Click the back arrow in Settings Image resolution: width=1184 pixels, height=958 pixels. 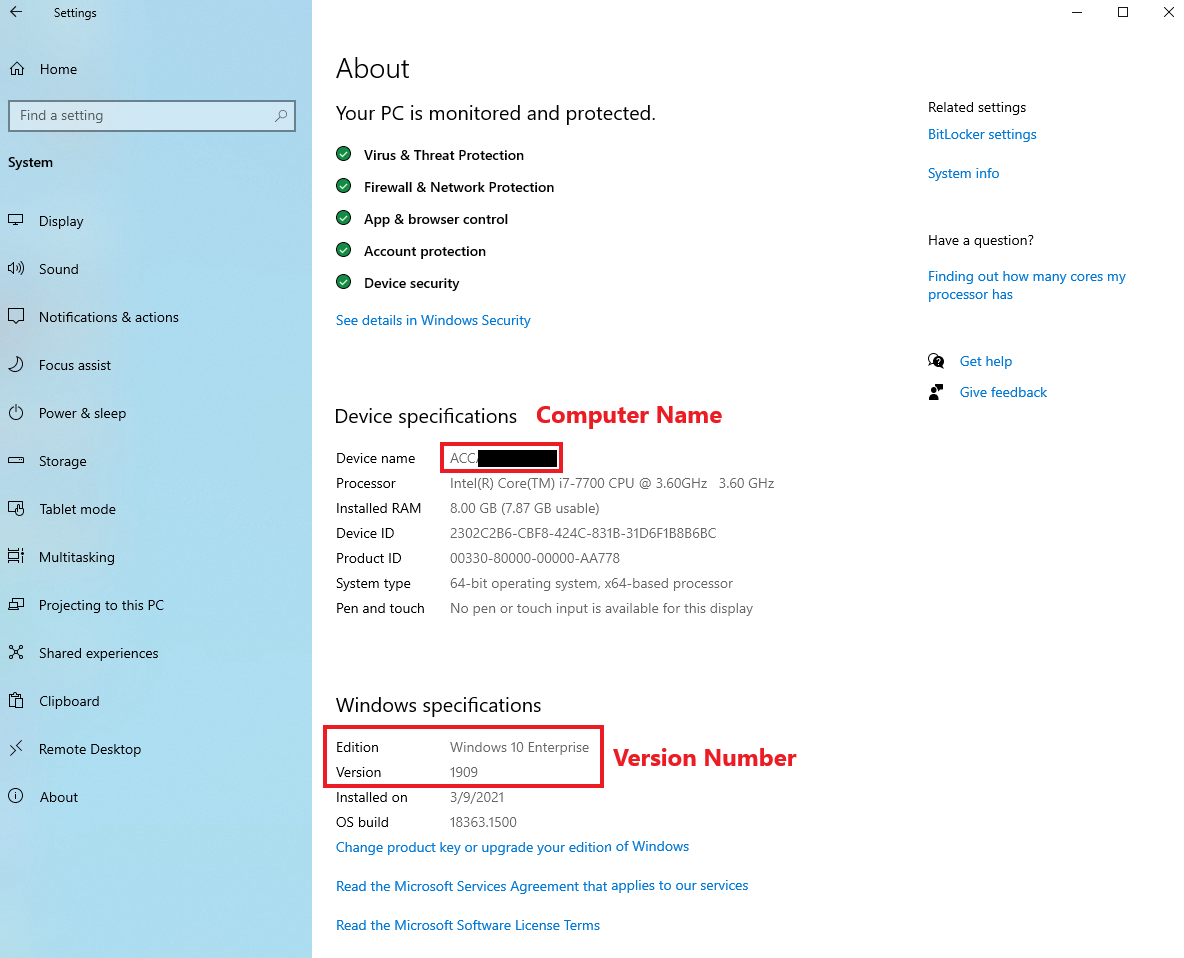pyautogui.click(x=16, y=12)
